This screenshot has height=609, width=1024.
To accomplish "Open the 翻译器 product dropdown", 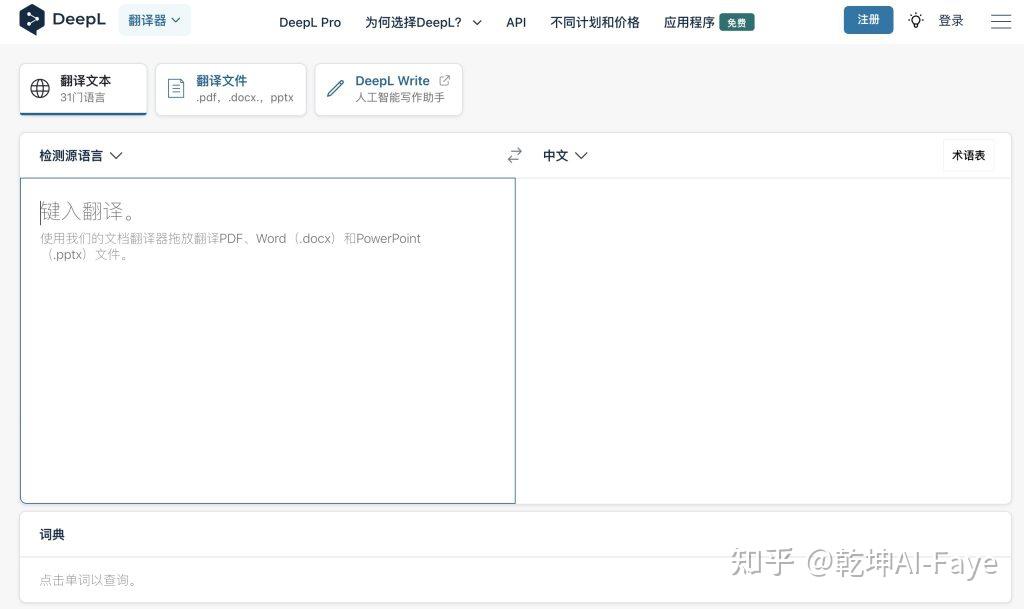I will (x=154, y=20).
